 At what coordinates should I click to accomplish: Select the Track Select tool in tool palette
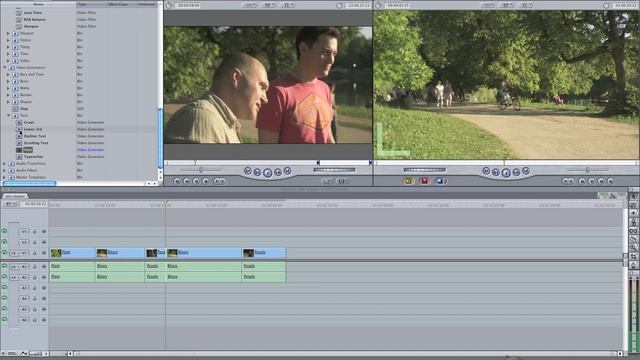[x=633, y=213]
